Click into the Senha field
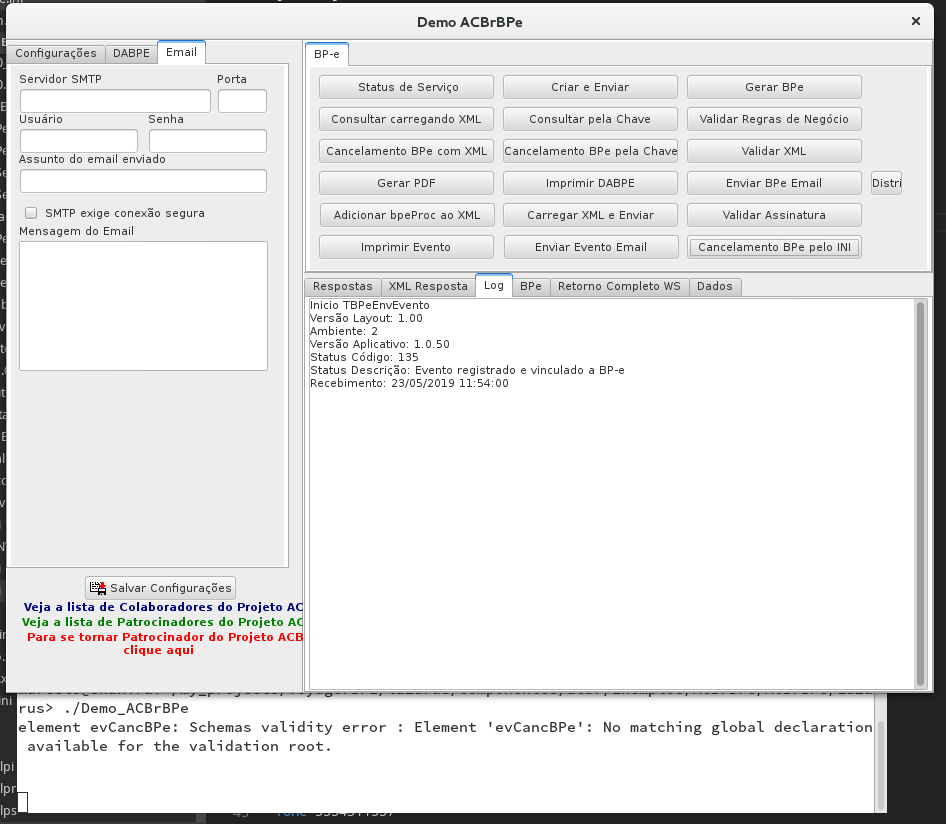This screenshot has width=946, height=824. (208, 141)
